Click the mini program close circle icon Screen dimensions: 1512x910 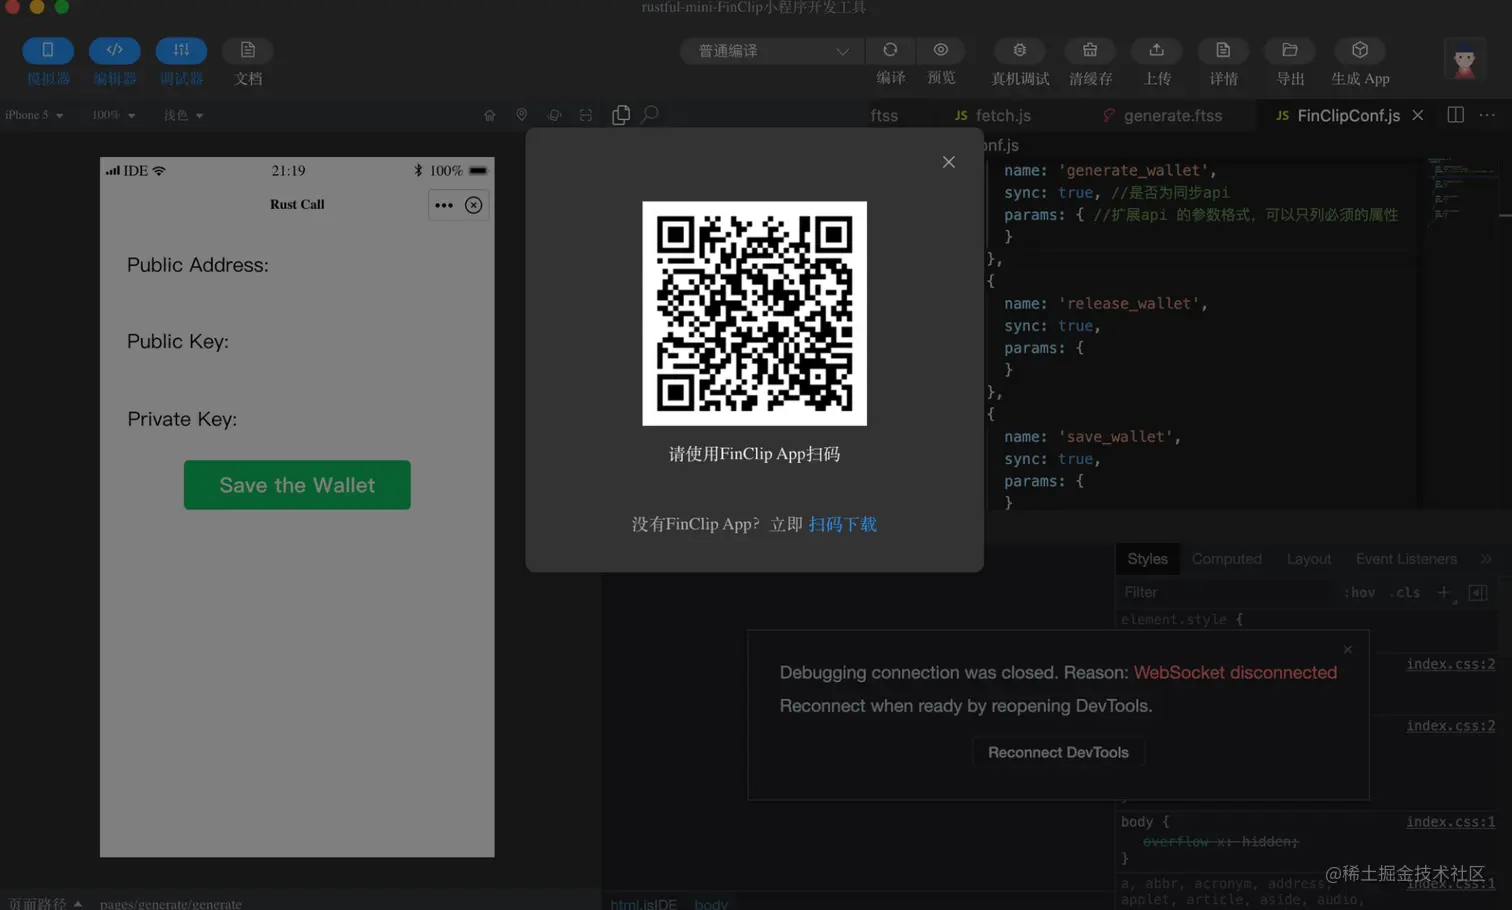point(474,205)
